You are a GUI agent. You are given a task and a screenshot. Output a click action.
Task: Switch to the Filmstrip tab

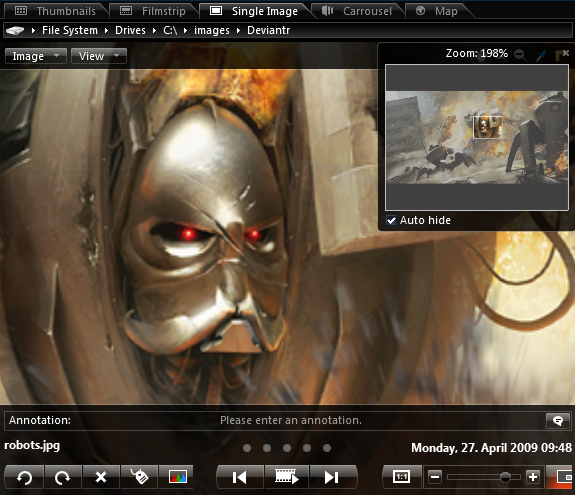[153, 11]
